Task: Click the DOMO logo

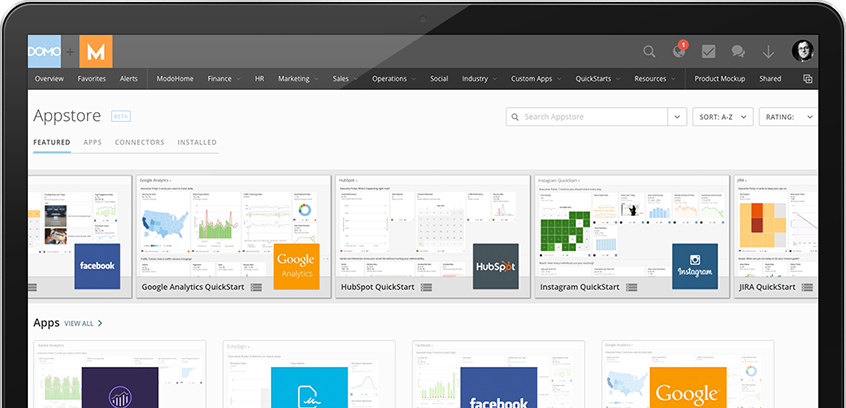Action: tap(44, 51)
